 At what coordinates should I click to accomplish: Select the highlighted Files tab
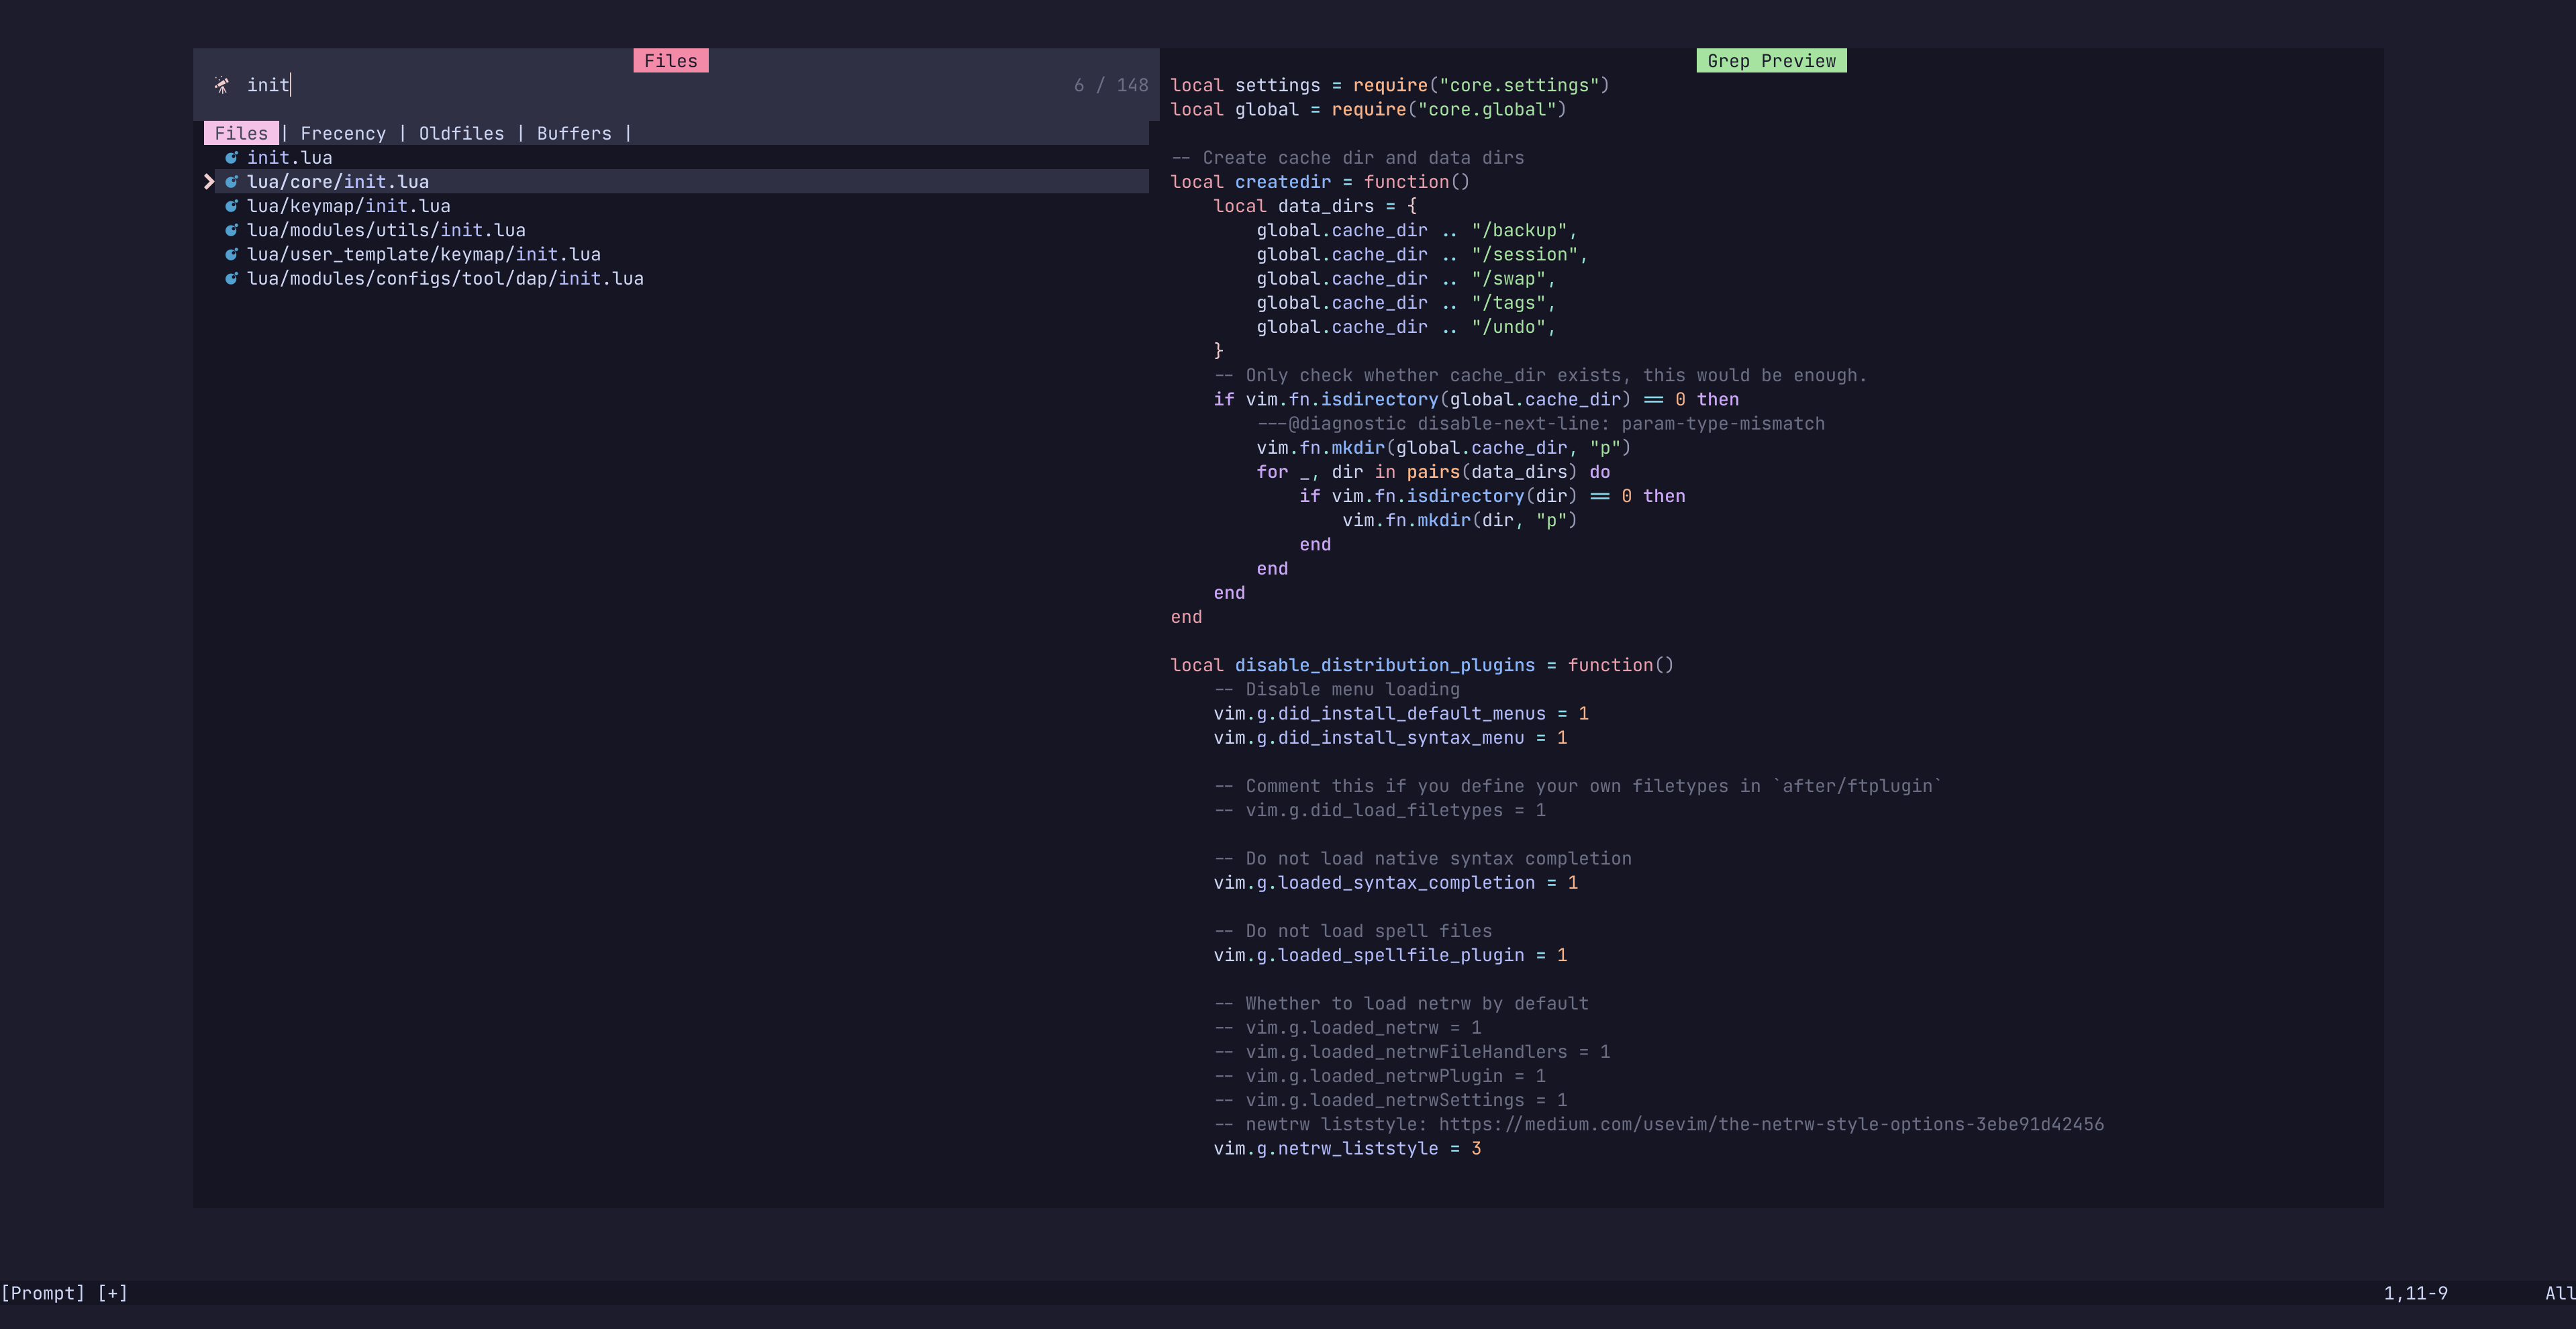[x=241, y=133]
